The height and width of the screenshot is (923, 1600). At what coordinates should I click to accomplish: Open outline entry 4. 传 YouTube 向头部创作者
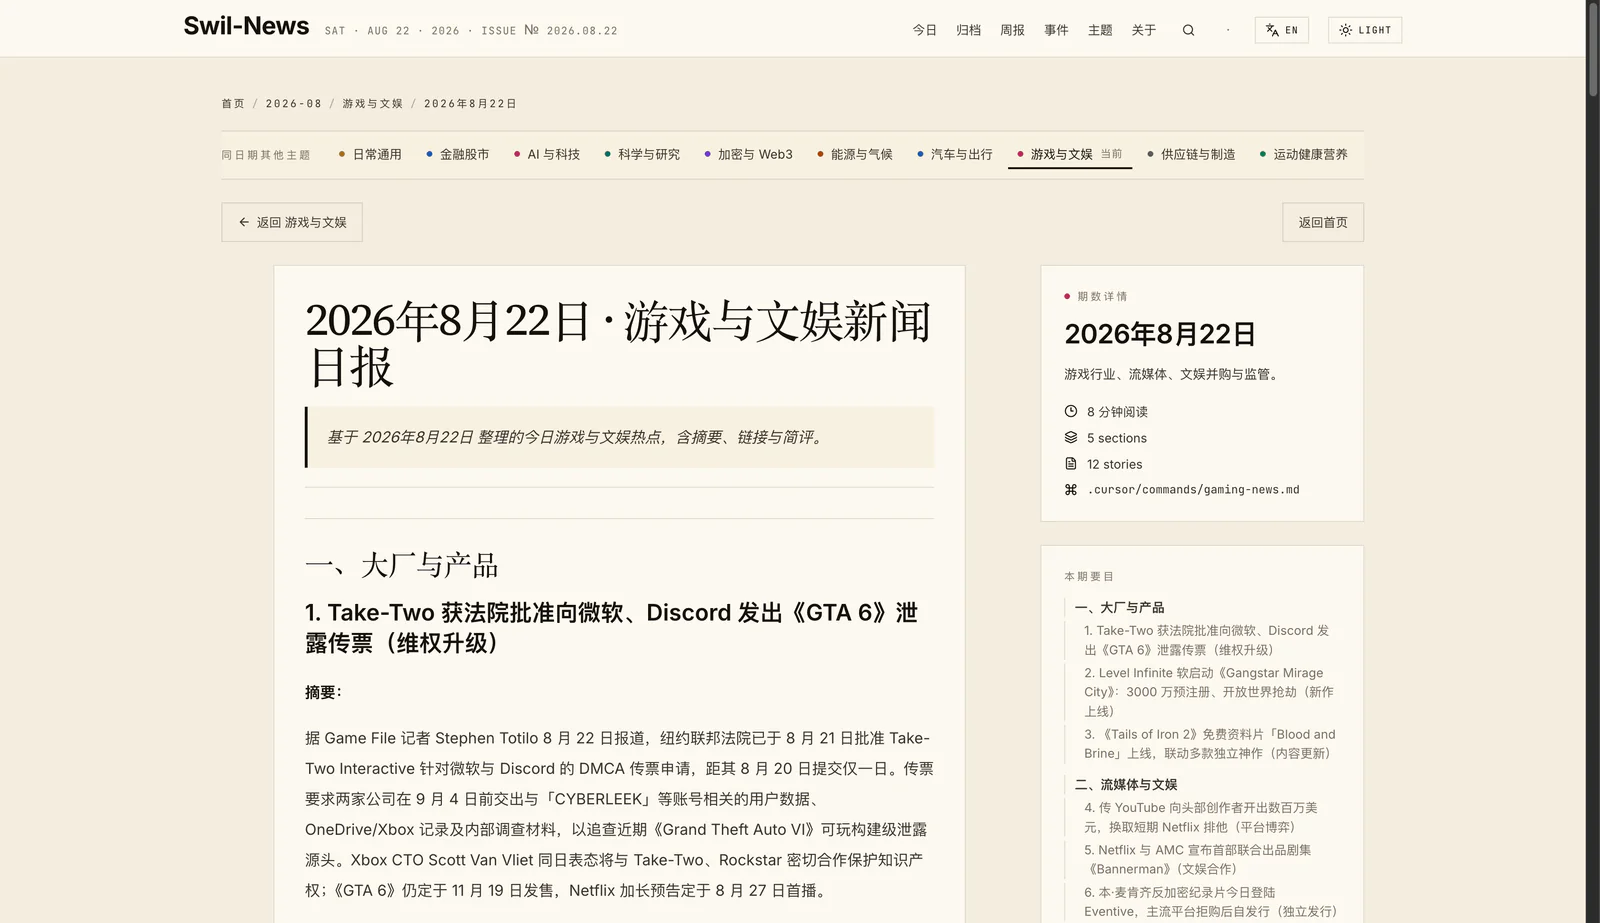click(x=1200, y=817)
